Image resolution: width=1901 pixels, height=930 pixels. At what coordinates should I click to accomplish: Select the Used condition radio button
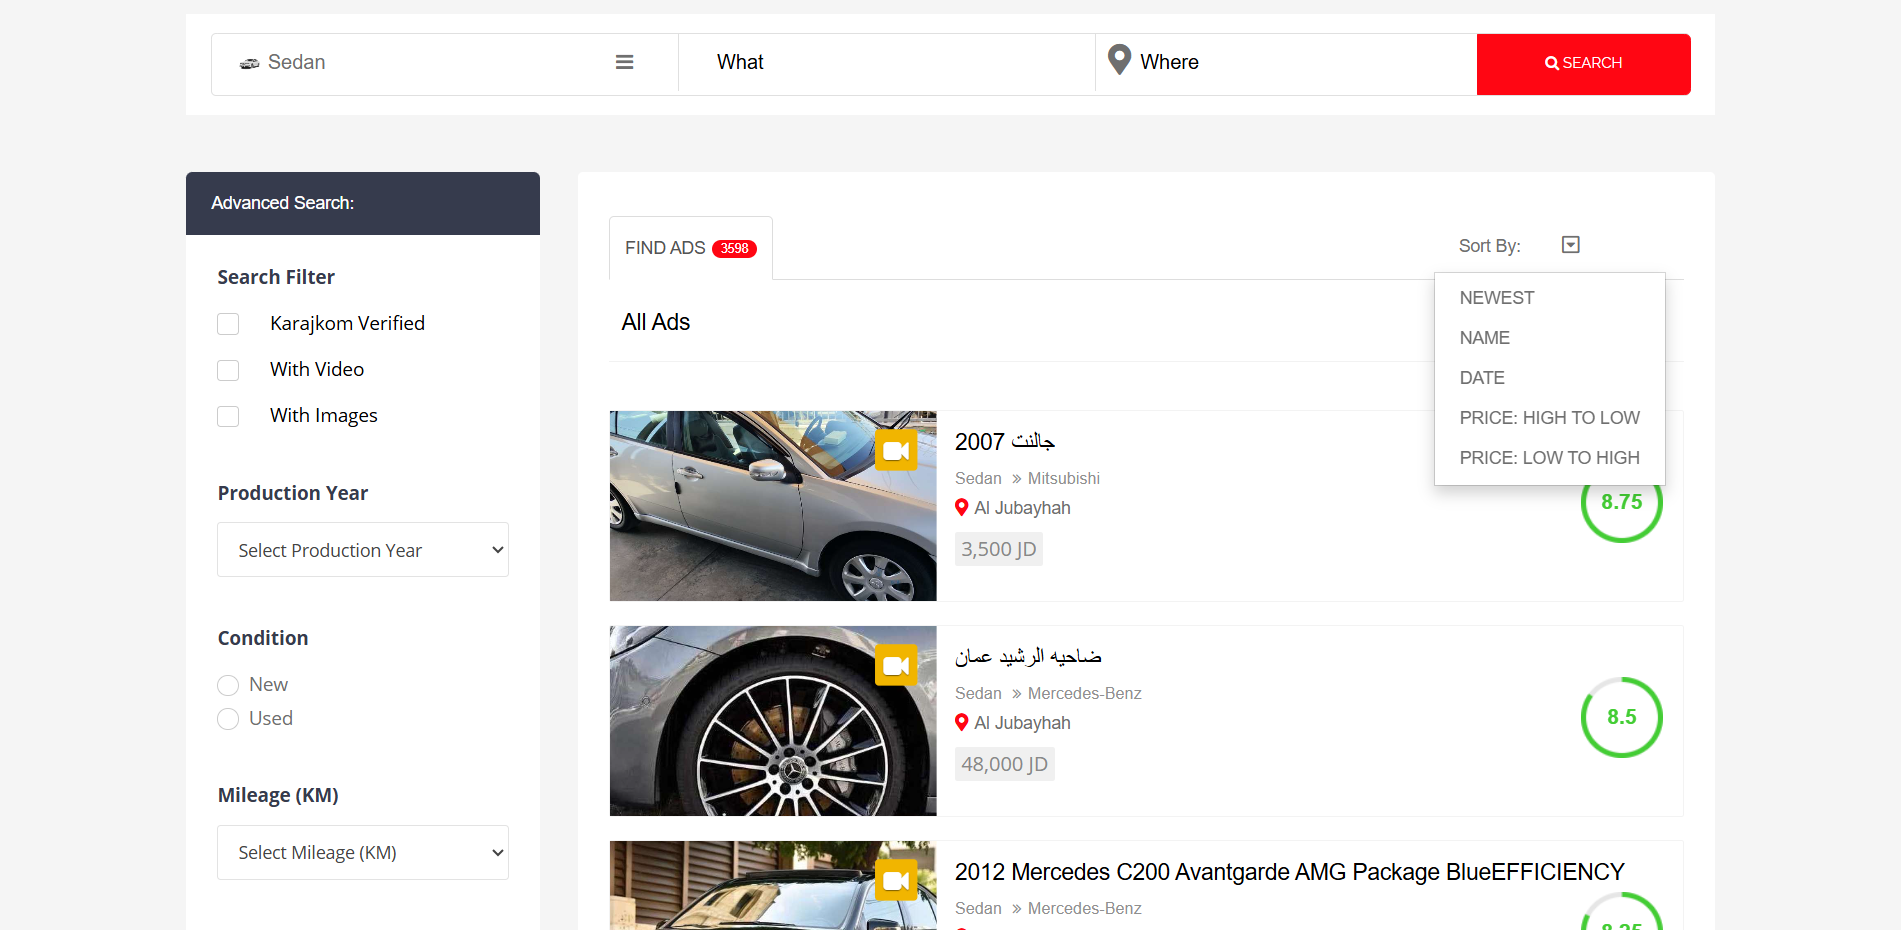[227, 719]
